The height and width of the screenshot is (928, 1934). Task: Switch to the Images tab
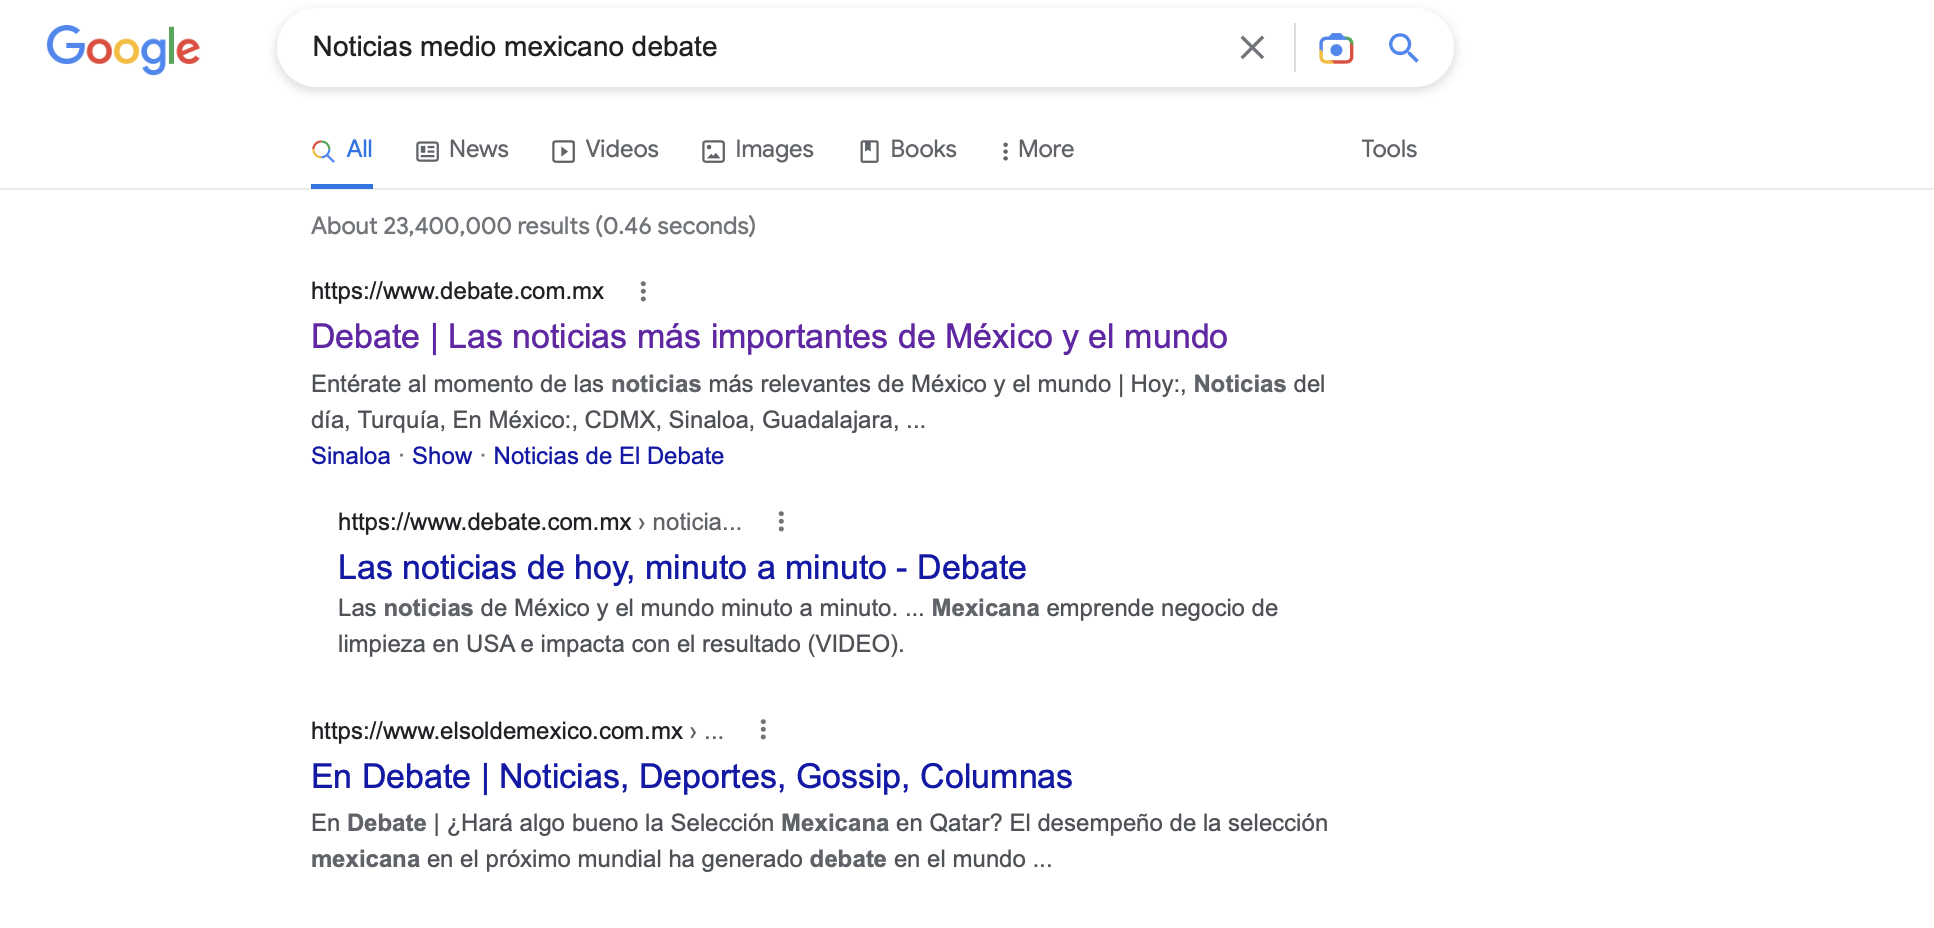(x=758, y=150)
